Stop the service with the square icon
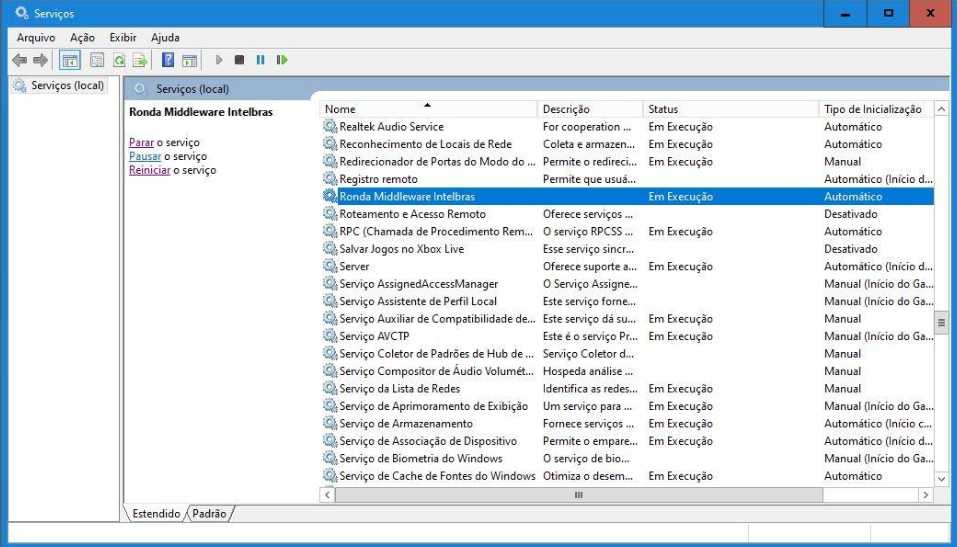This screenshot has width=957, height=547. tap(239, 60)
